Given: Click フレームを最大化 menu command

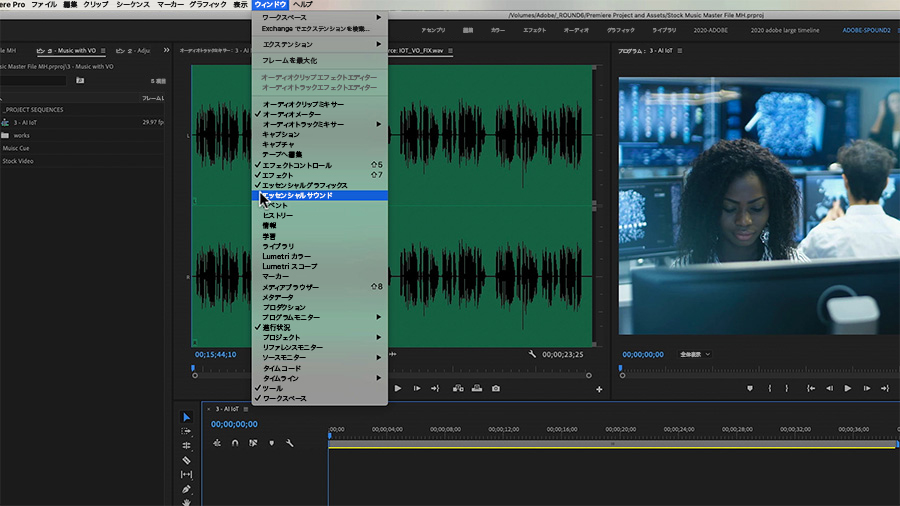Looking at the screenshot, I should (291, 61).
